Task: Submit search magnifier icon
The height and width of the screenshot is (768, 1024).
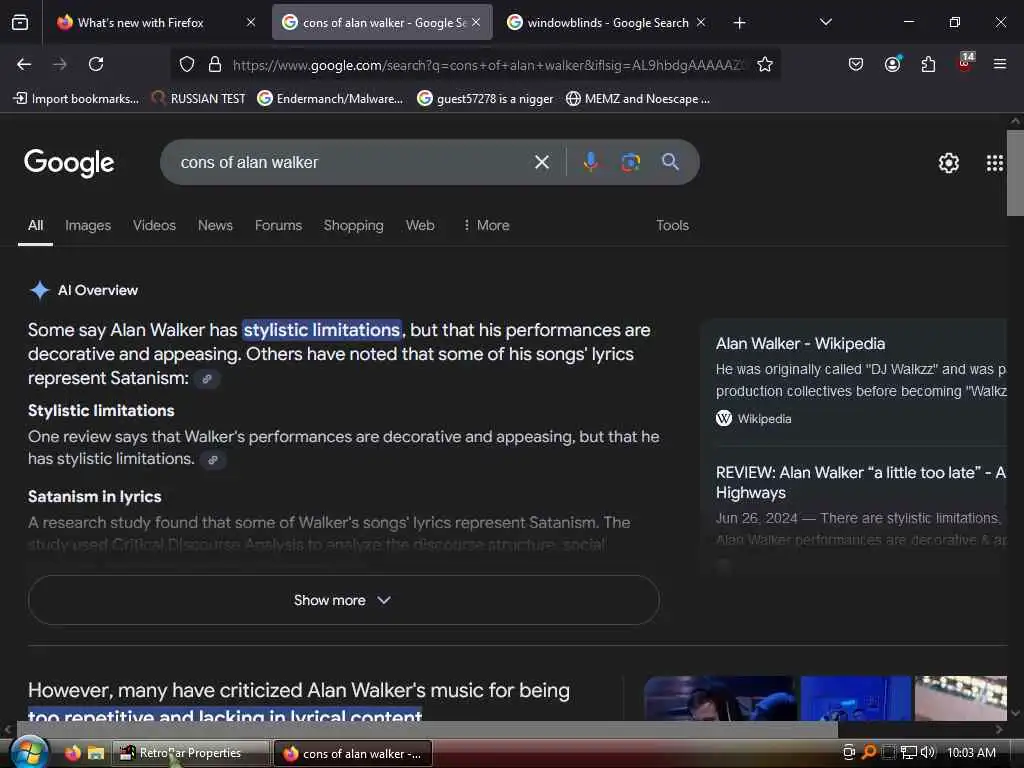Action: coord(670,162)
